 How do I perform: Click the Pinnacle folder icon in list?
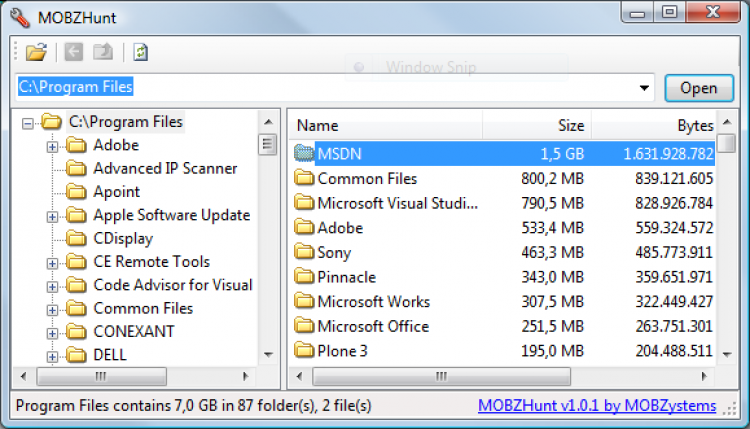click(304, 276)
